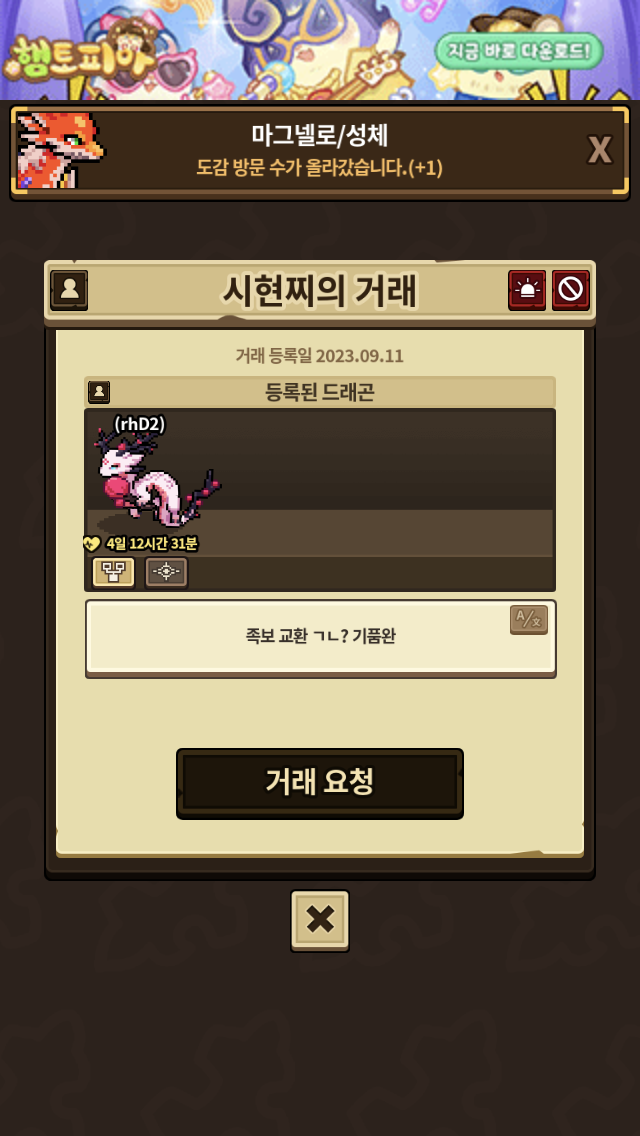640x1136 pixels.
Task: Tap the heart timer icon next to 4일 12시간 31분
Action: tap(91, 543)
